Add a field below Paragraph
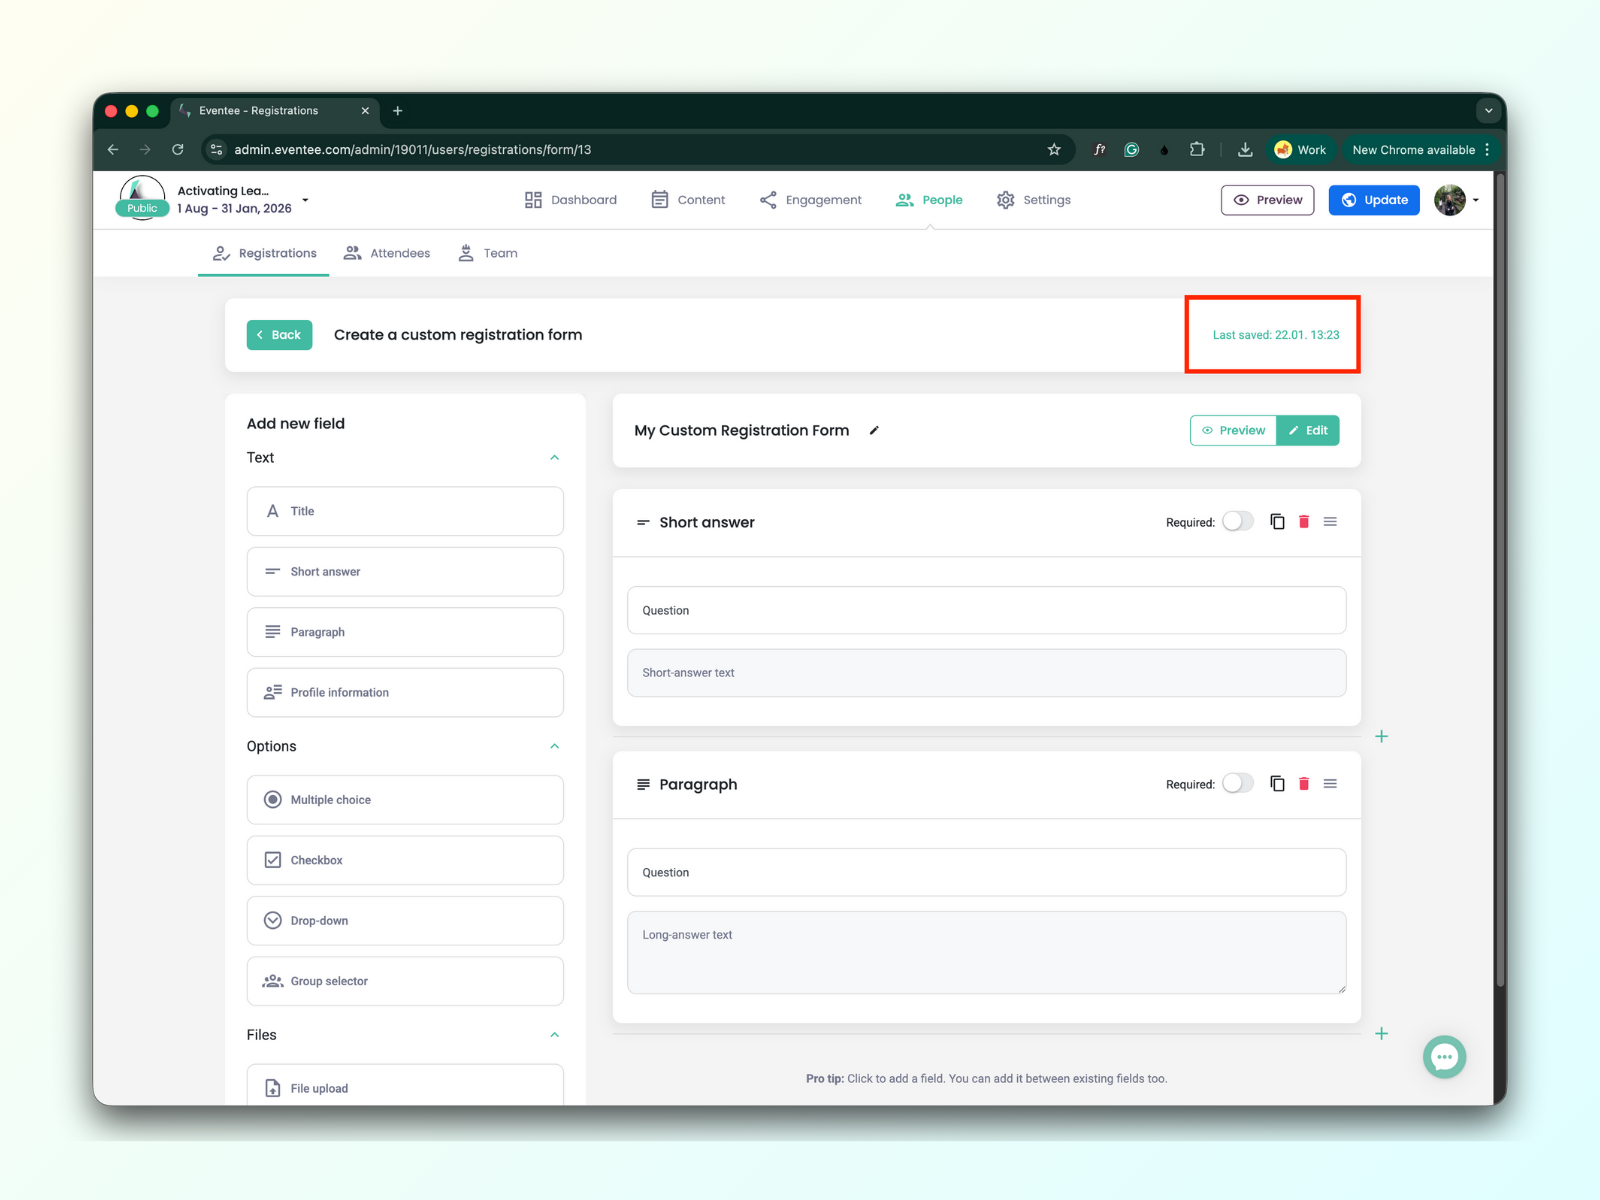The width and height of the screenshot is (1600, 1200). [x=1382, y=1034]
